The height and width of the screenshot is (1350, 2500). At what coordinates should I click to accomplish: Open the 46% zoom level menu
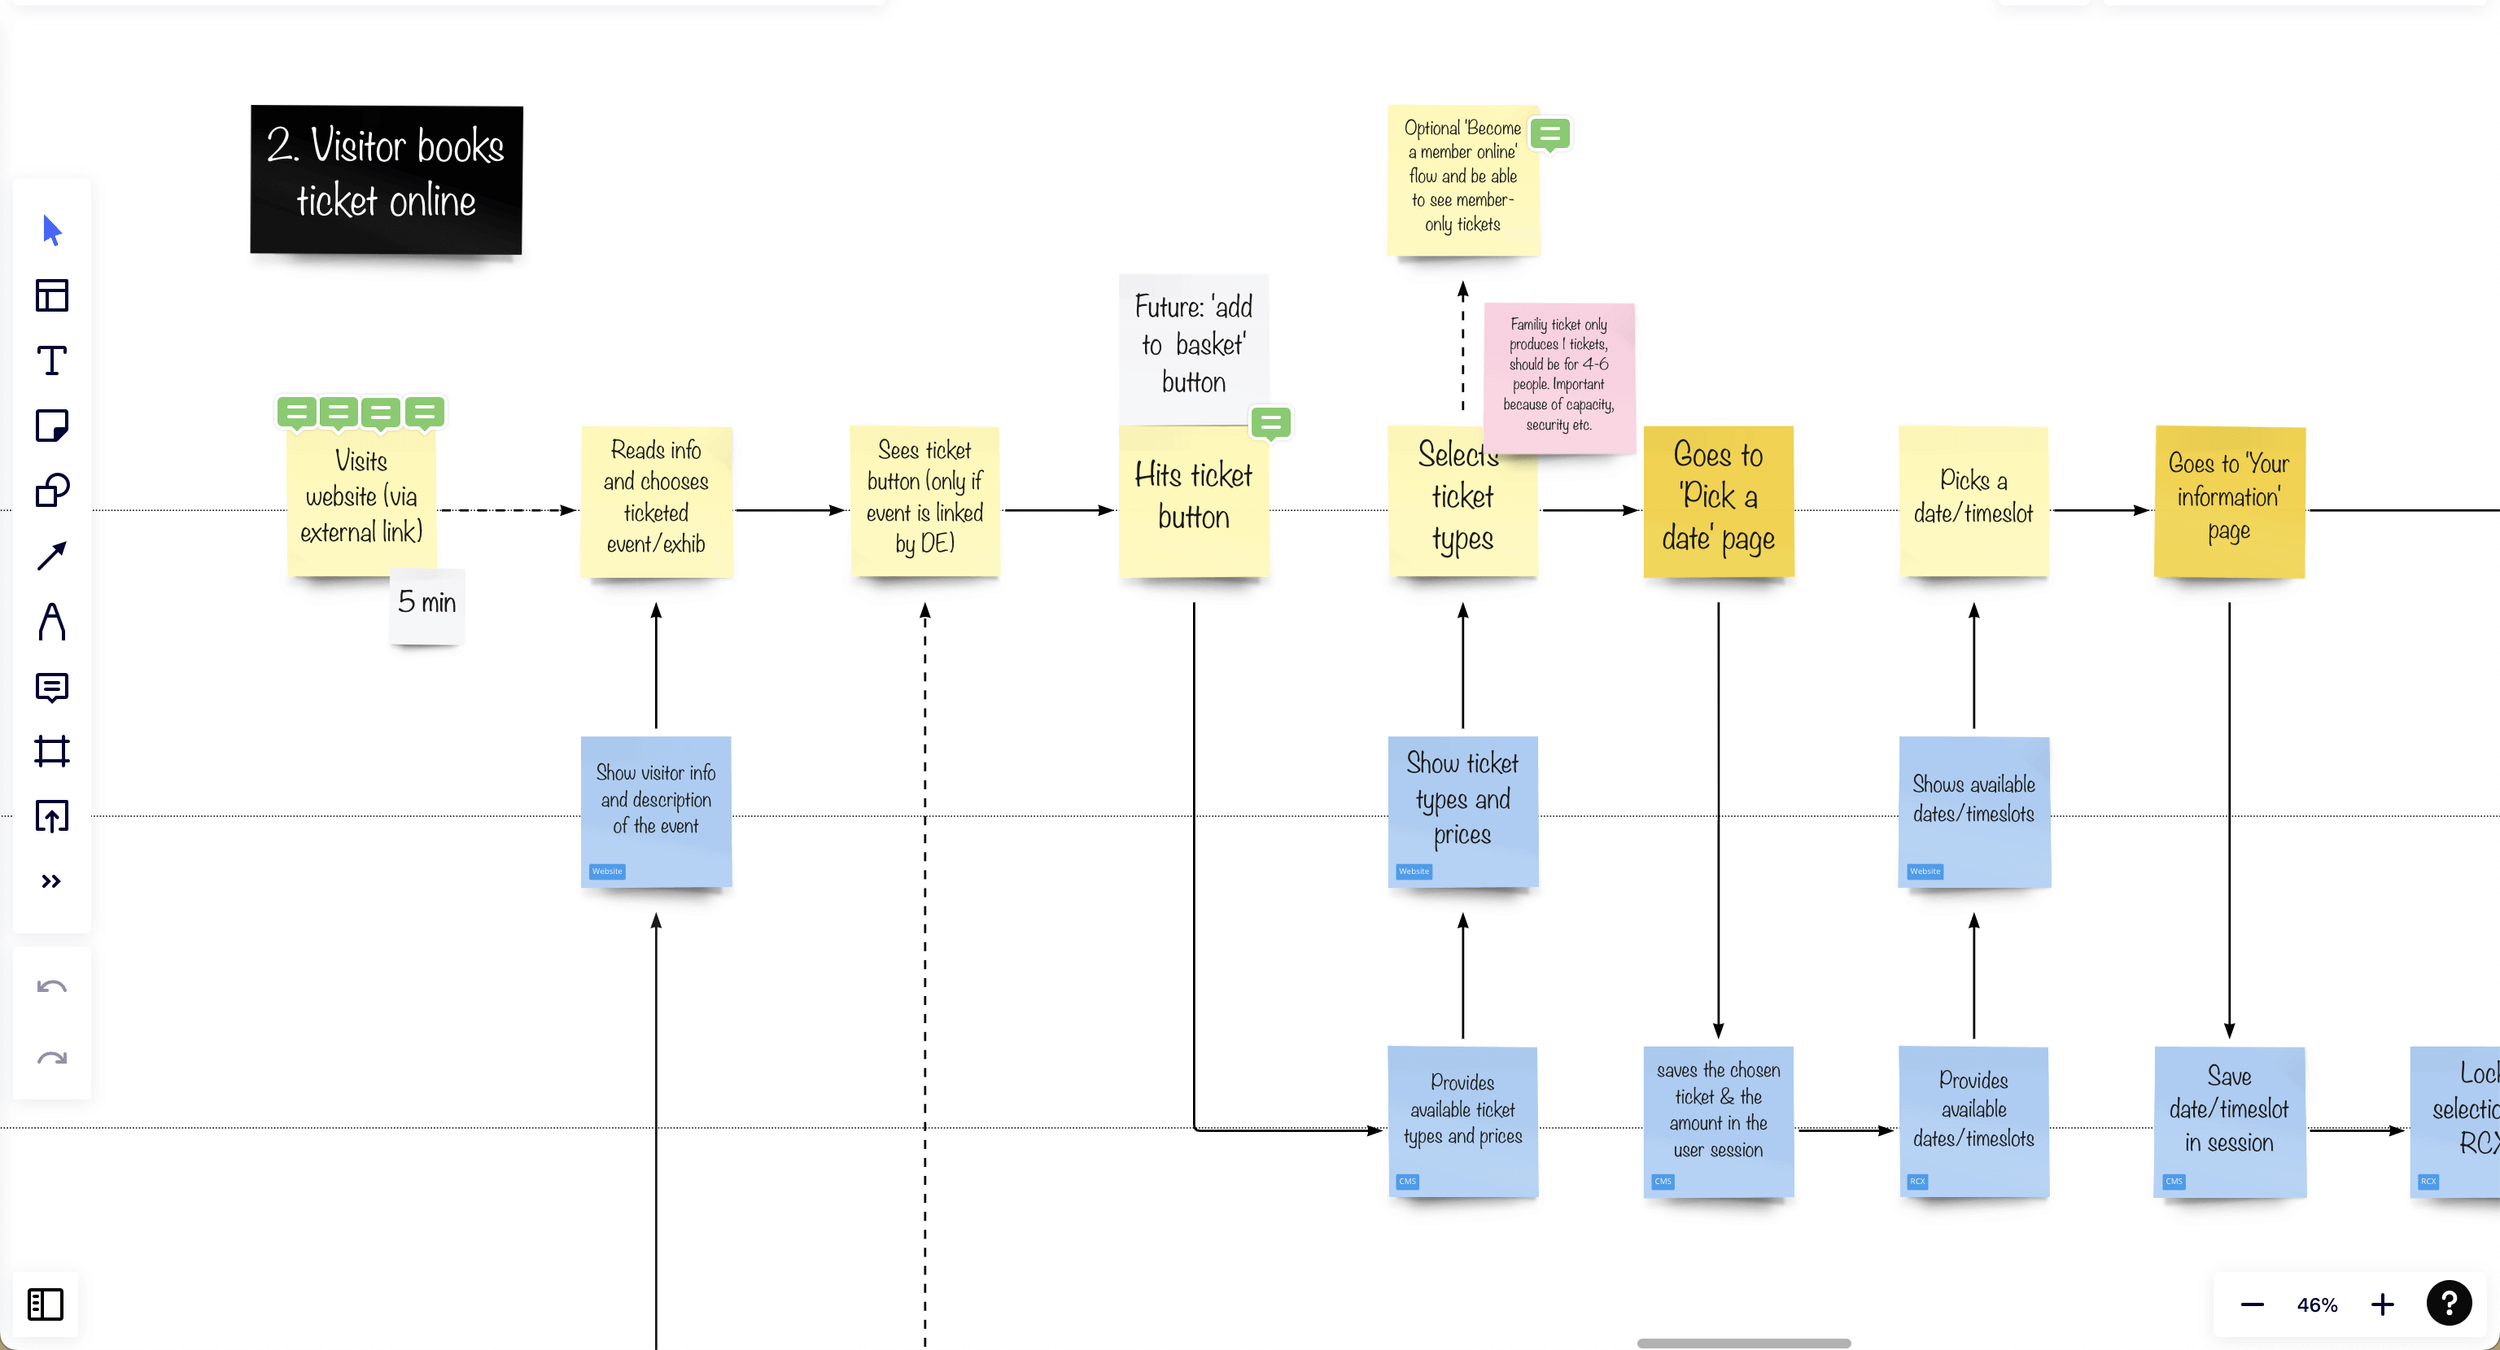click(2317, 1305)
